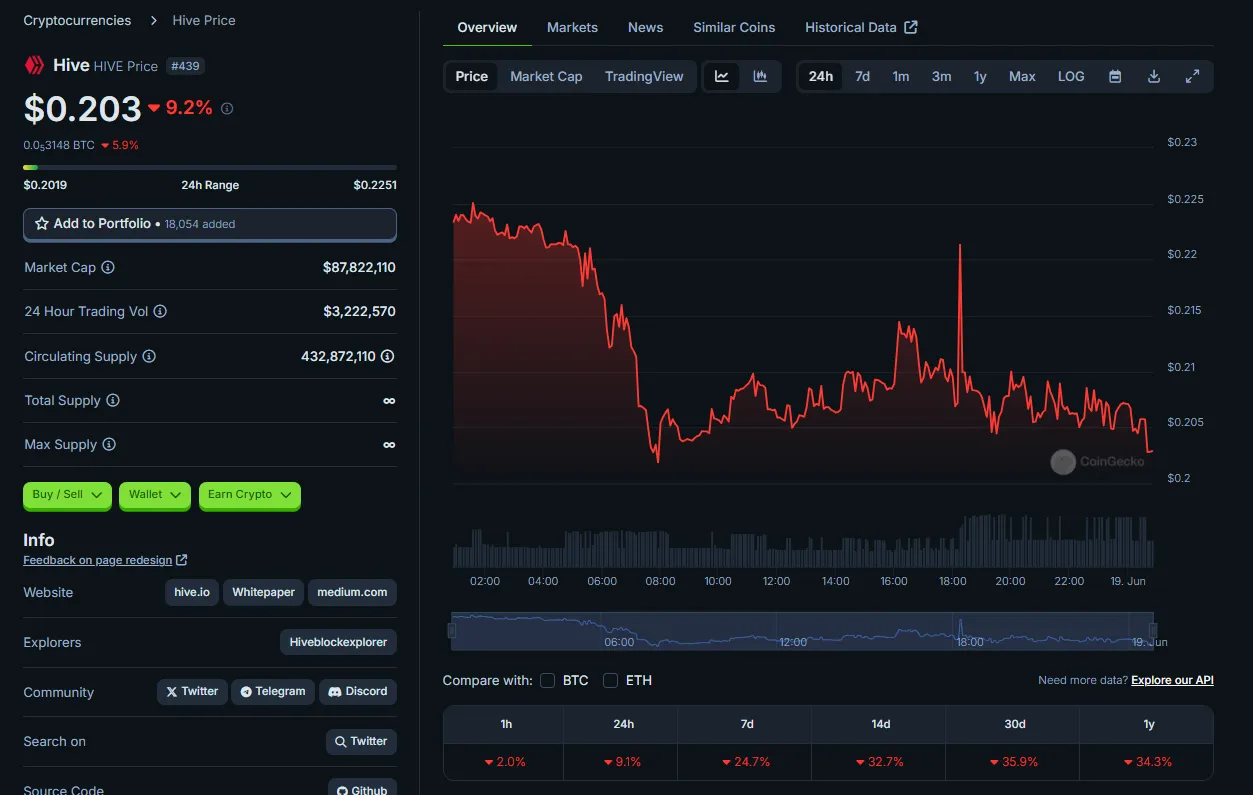This screenshot has height=795, width=1253.
Task: Expand the Wallet dropdown
Action: pyautogui.click(x=155, y=495)
